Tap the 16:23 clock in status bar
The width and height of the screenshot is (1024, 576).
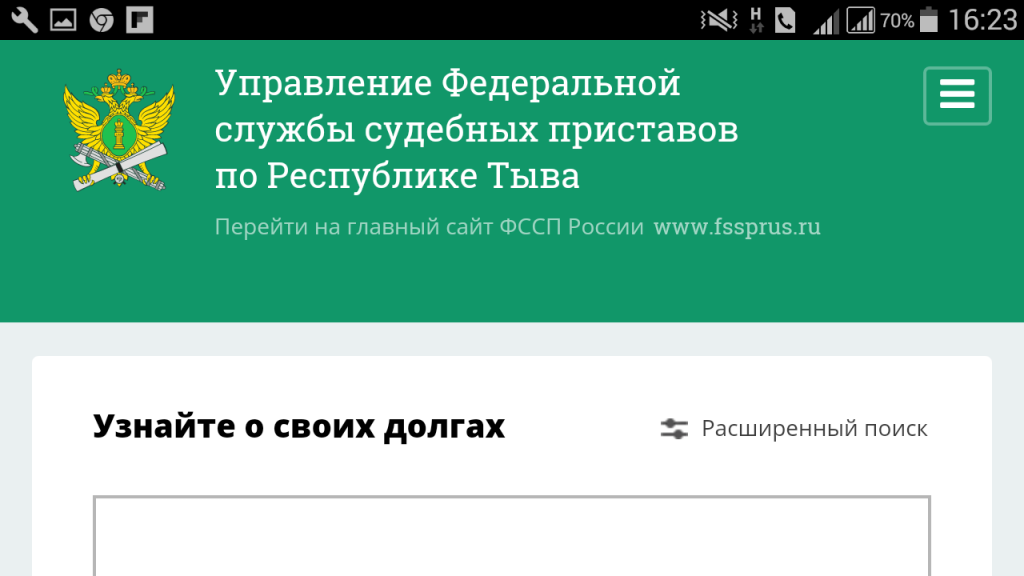(983, 20)
